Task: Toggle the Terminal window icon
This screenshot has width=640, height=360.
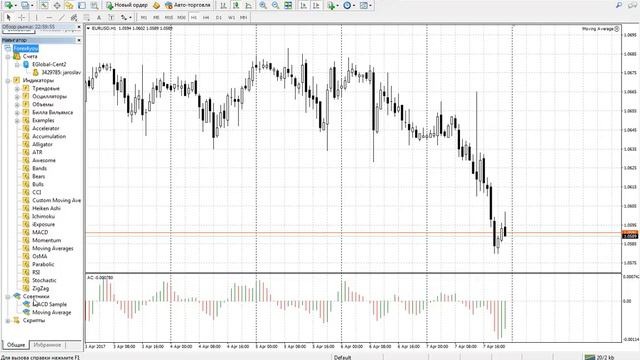Action: pyautogui.click(x=82, y=5)
